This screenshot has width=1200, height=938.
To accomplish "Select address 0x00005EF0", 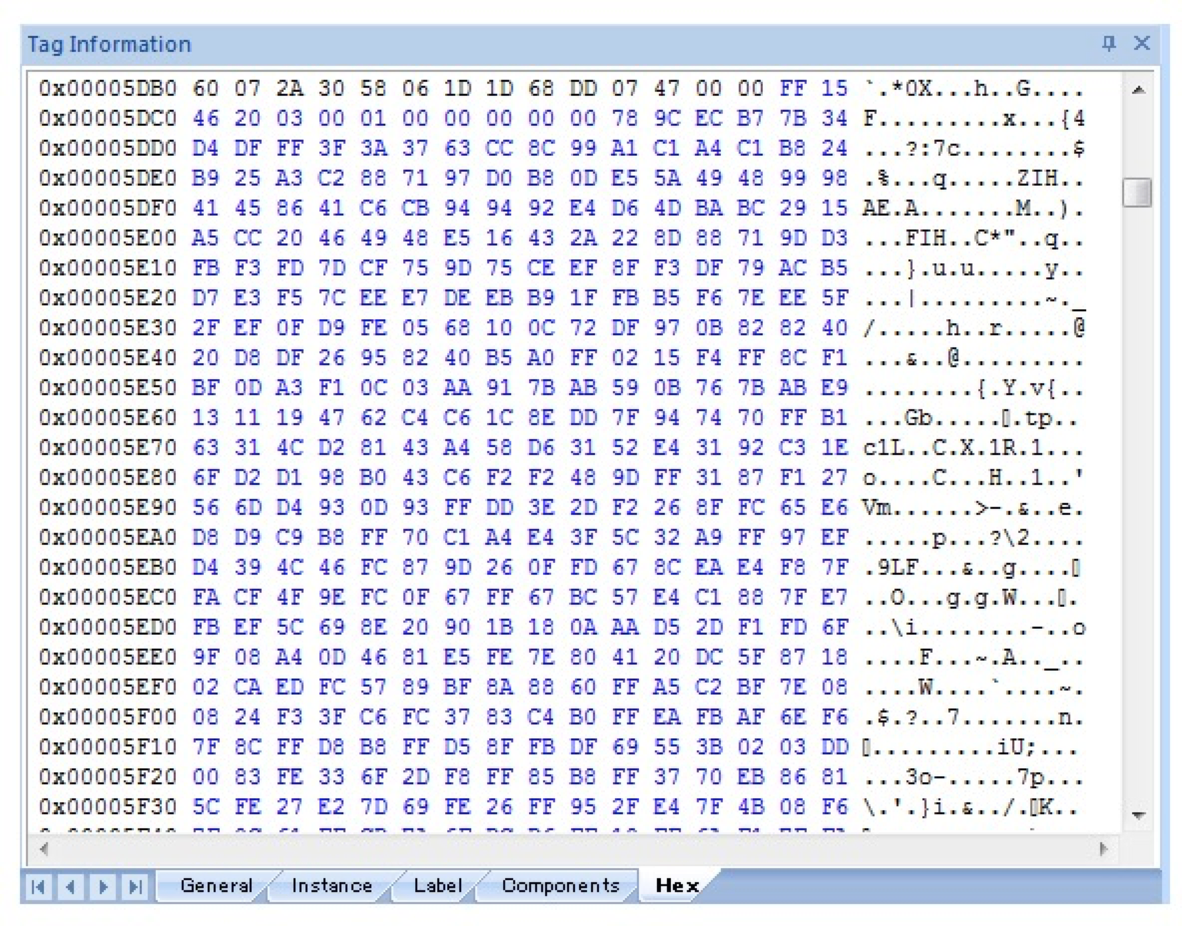I will point(108,688).
